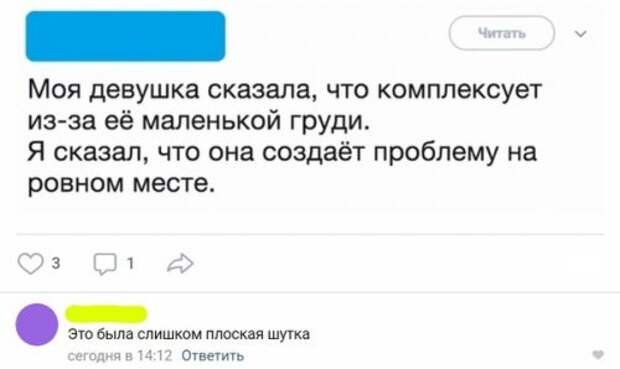
Task: Expand the post options chevron
Action: [x=580, y=34]
